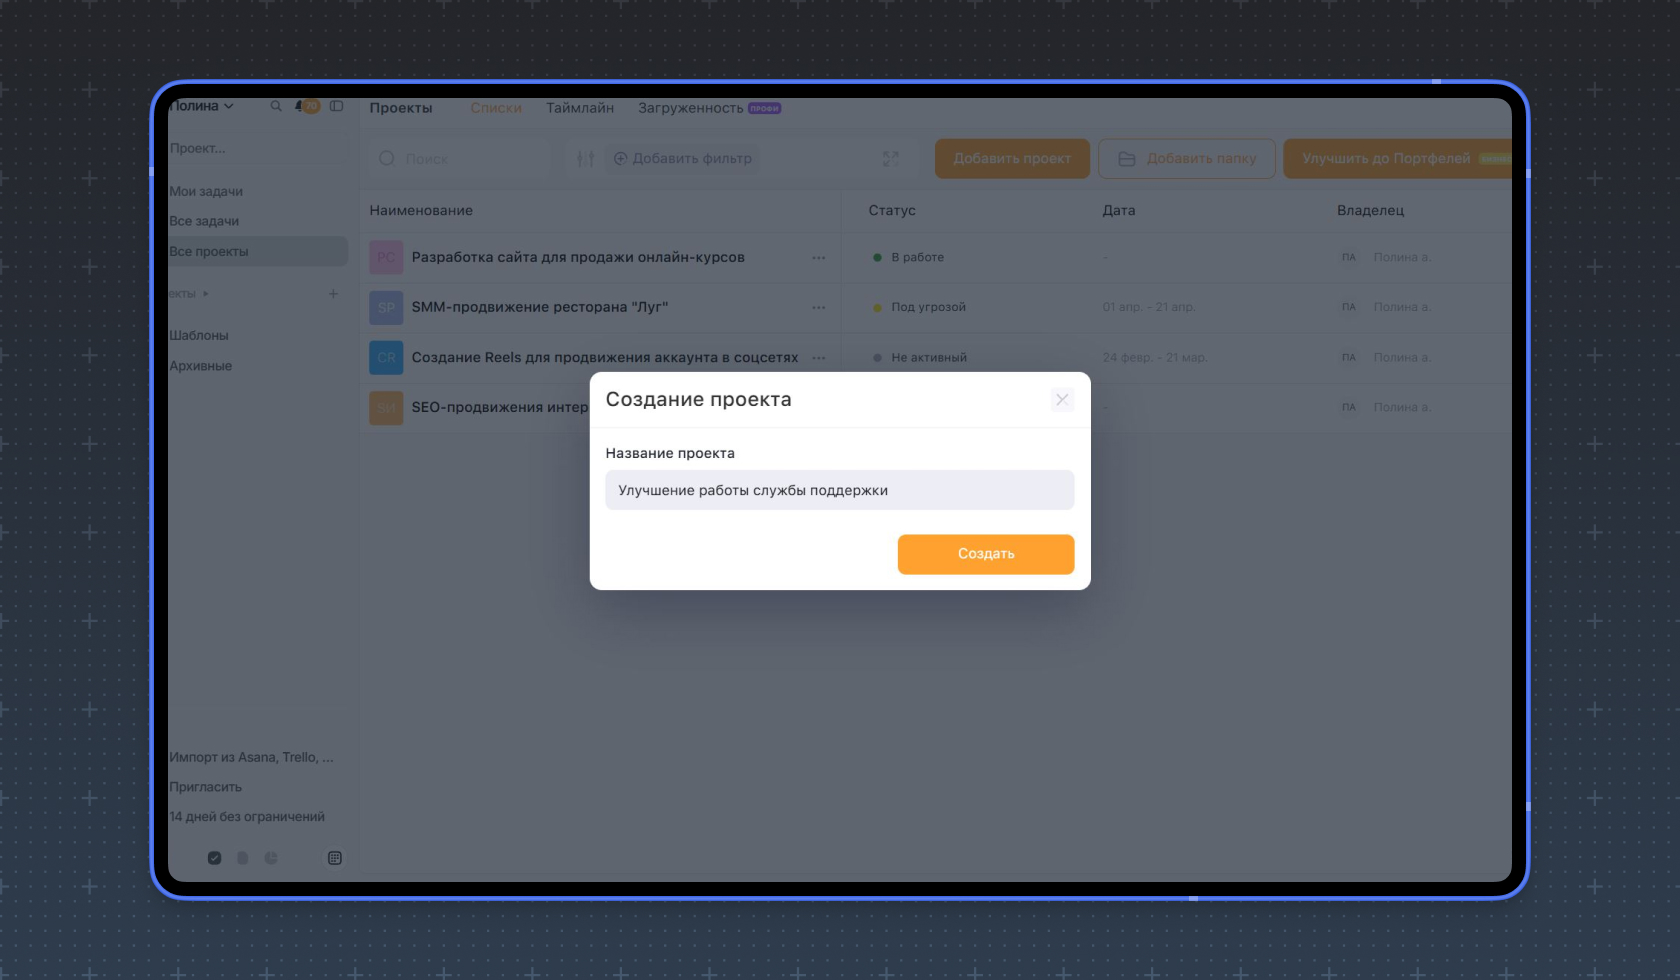Open SP project avatar icon
The height and width of the screenshot is (980, 1680).
click(x=386, y=307)
